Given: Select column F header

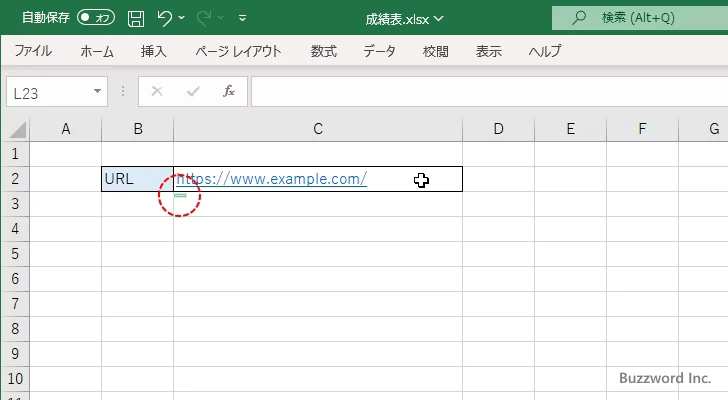Looking at the screenshot, I should pyautogui.click(x=643, y=129).
